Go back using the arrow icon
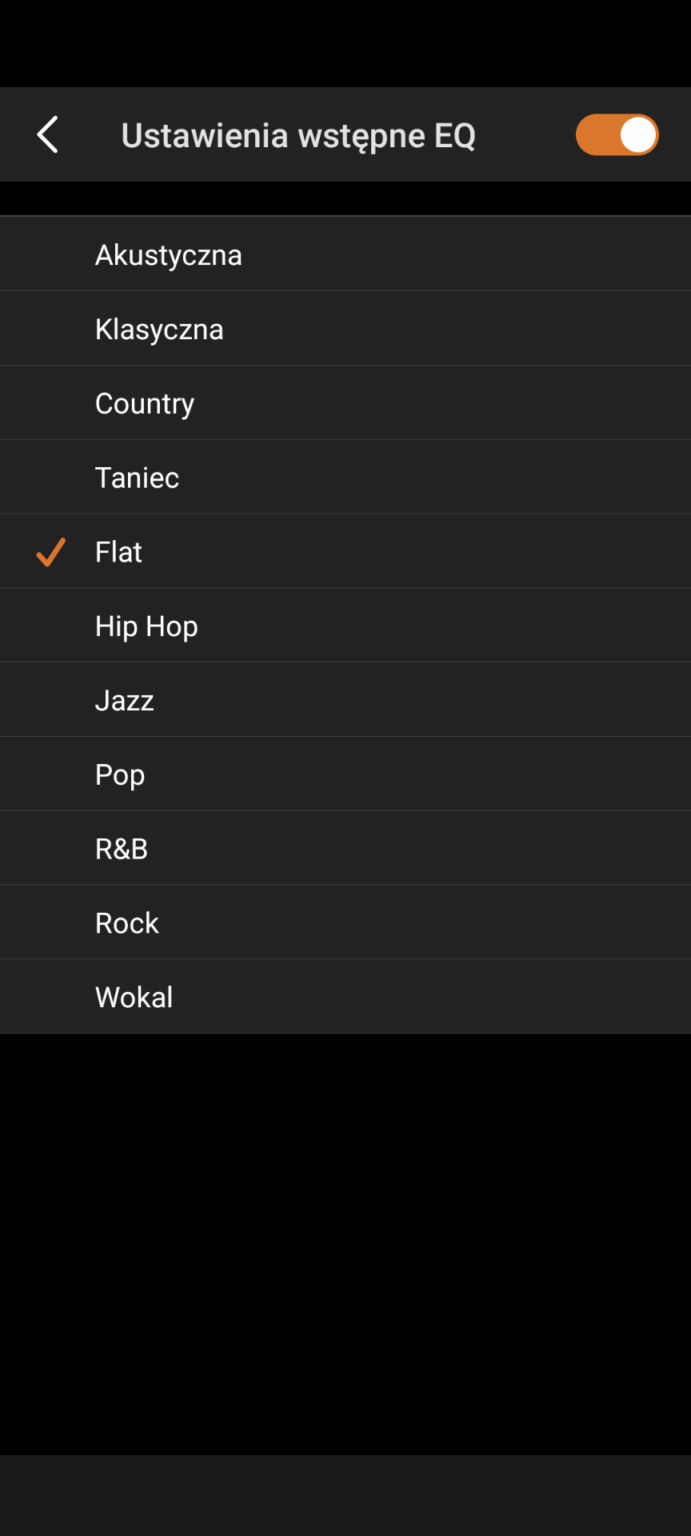691x1536 pixels. 47,135
